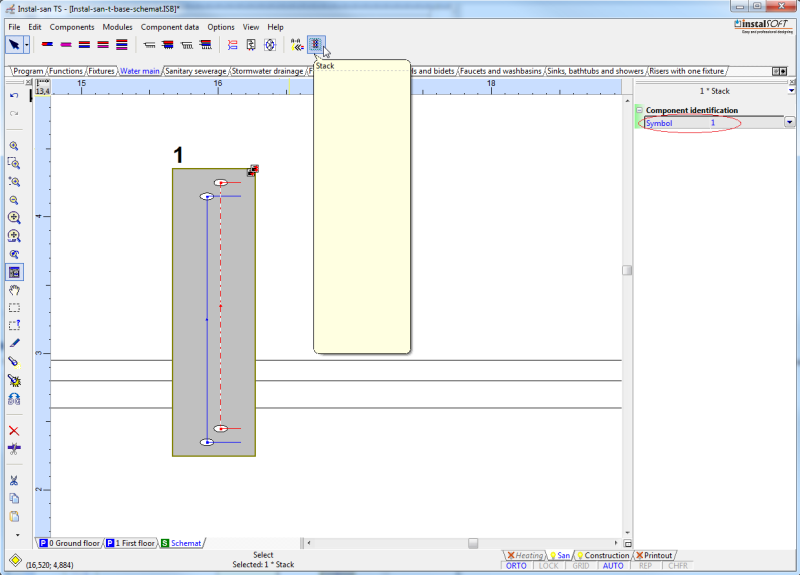Open the Edit menu

[x=35, y=27]
